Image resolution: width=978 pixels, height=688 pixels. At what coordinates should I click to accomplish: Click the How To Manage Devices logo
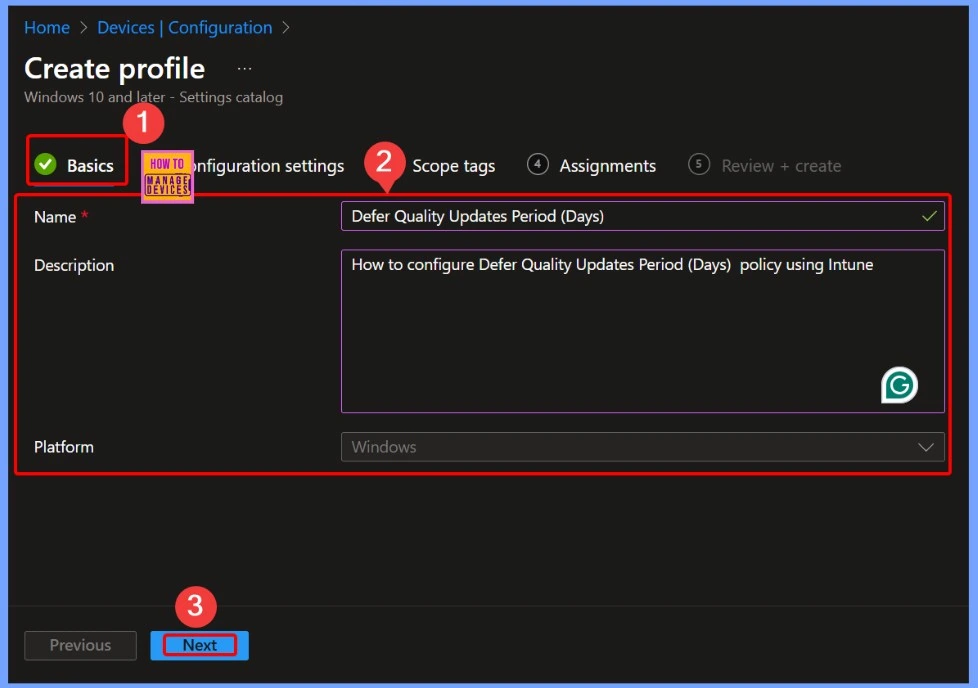(x=167, y=177)
